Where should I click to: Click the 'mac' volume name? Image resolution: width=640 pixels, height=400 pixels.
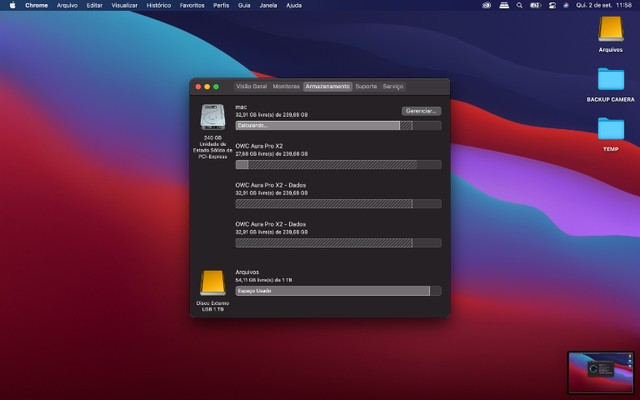241,107
